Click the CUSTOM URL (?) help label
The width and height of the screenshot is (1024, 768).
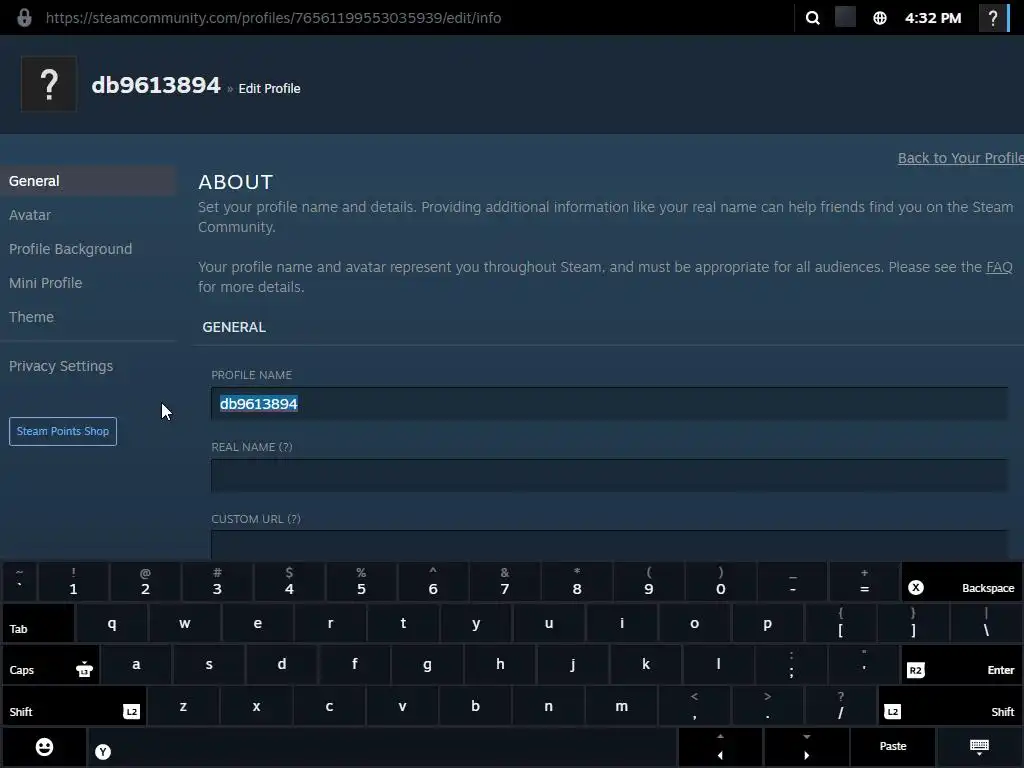coord(256,519)
